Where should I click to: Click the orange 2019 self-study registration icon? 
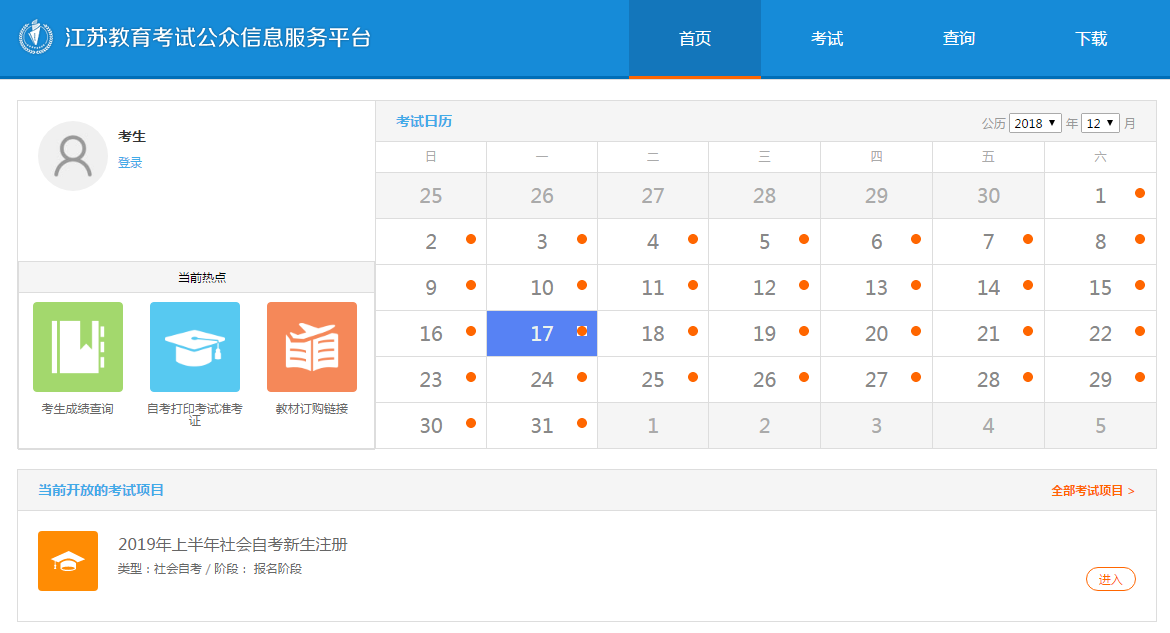point(68,561)
